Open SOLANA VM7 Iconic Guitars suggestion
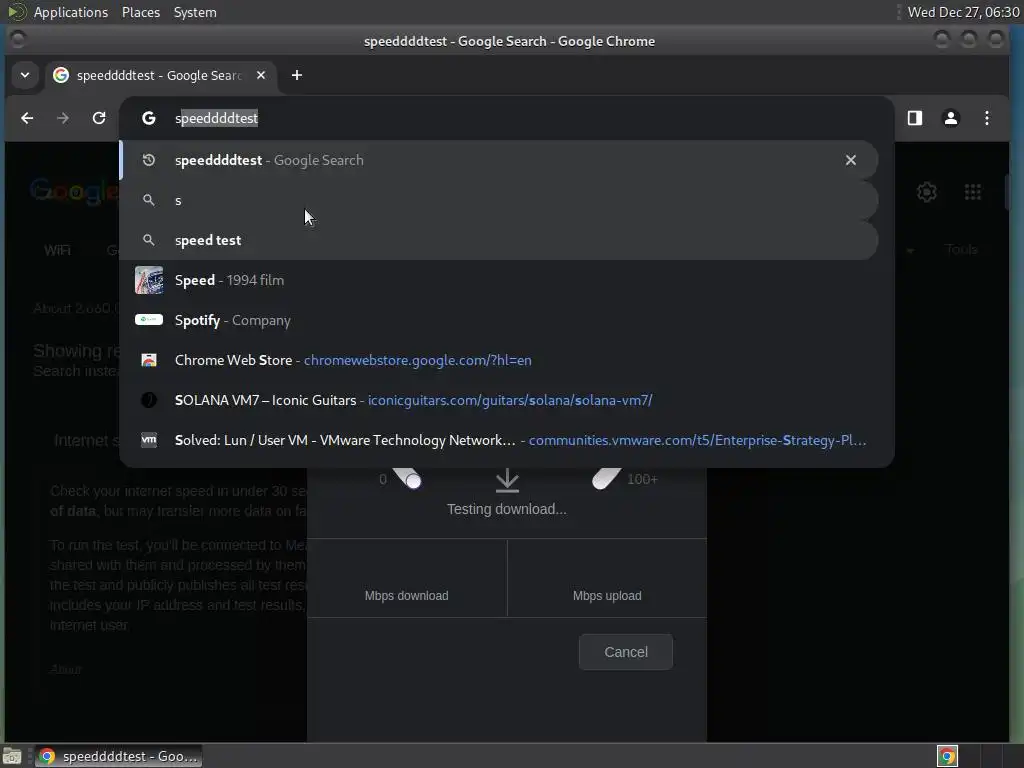The image size is (1024, 768). point(499,400)
